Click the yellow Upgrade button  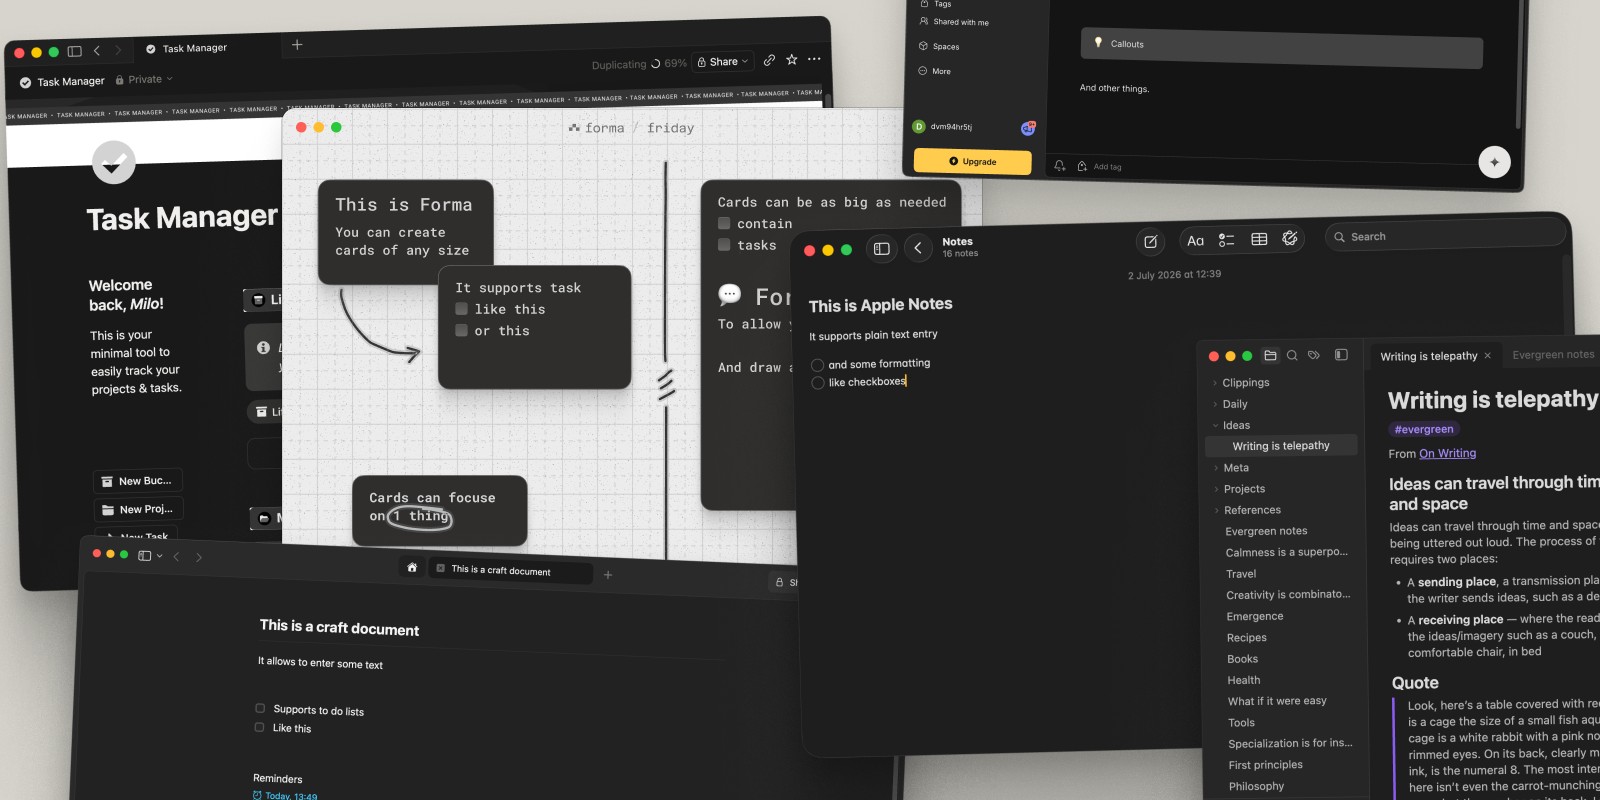[x=973, y=161]
